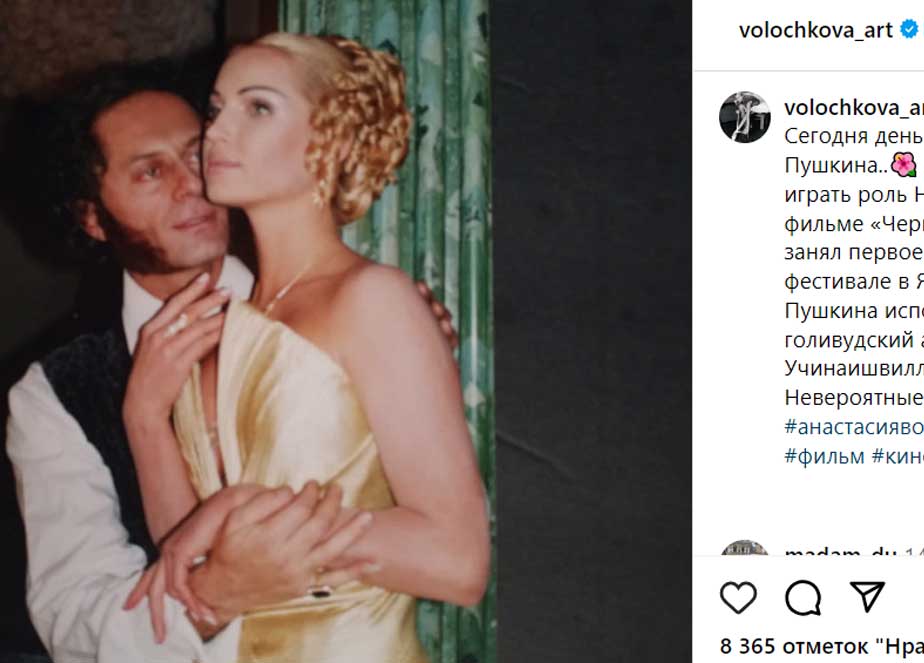Click the flower emoji in the caption
The height and width of the screenshot is (663, 924).
point(903,164)
